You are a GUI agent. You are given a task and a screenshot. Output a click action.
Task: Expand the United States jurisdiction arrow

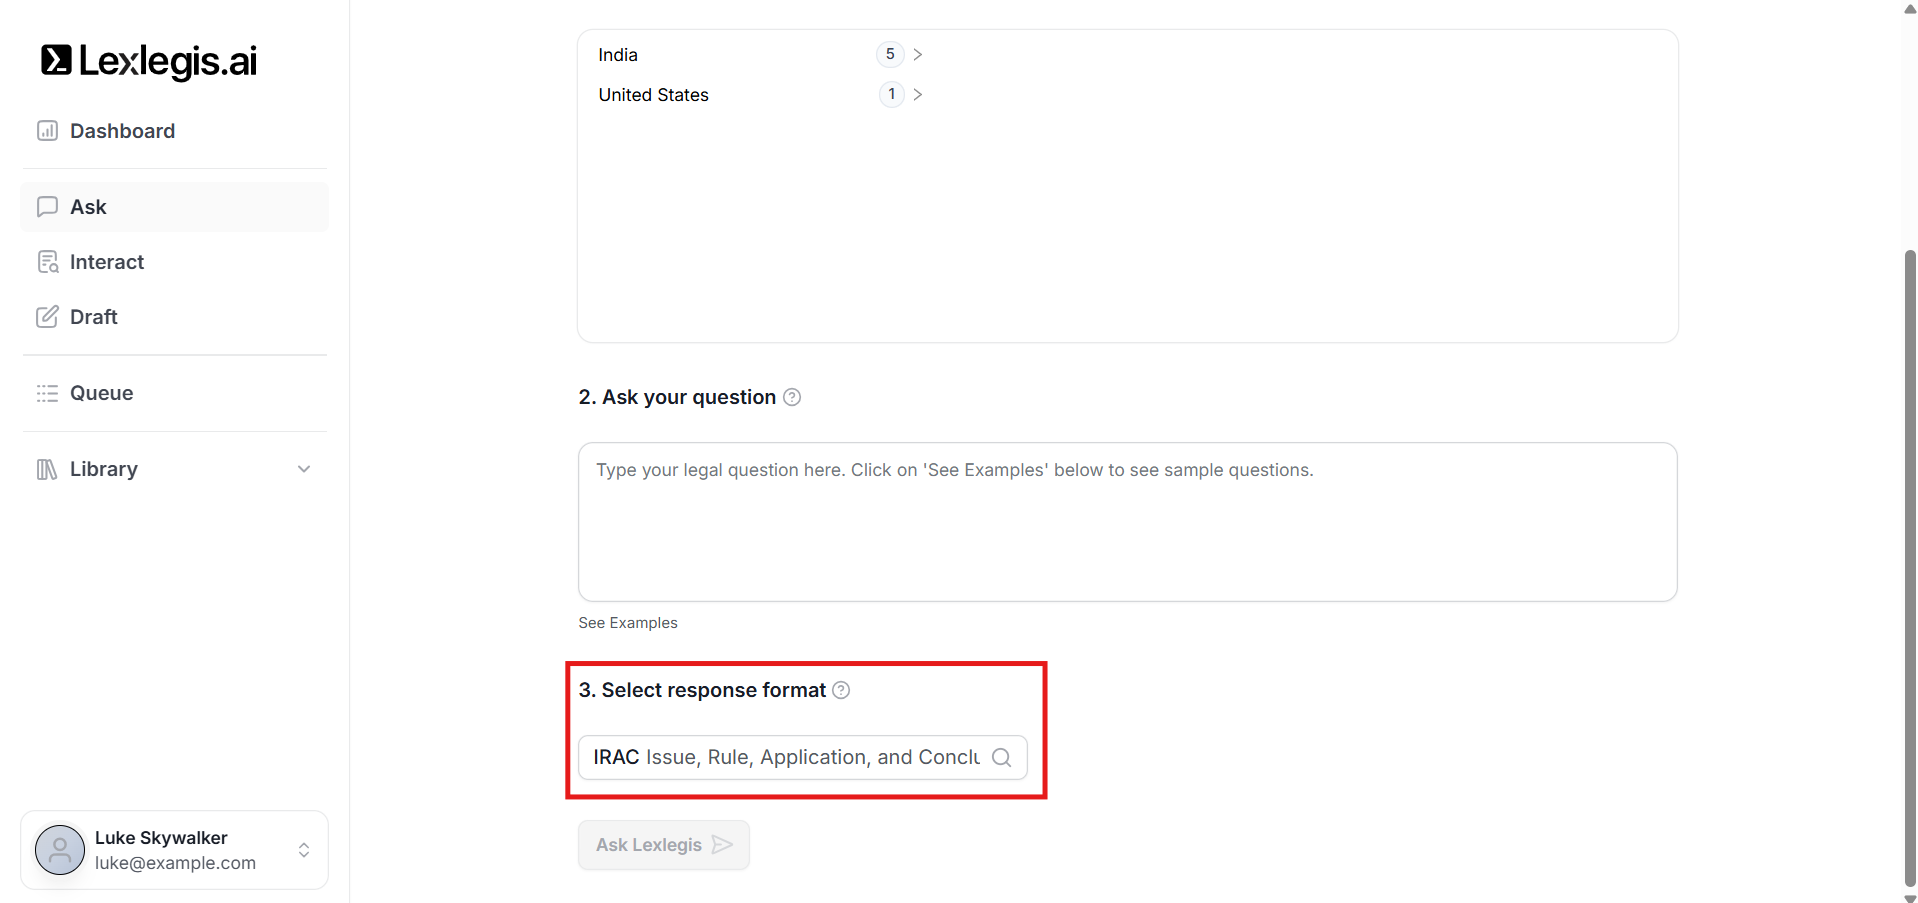pyautogui.click(x=918, y=94)
